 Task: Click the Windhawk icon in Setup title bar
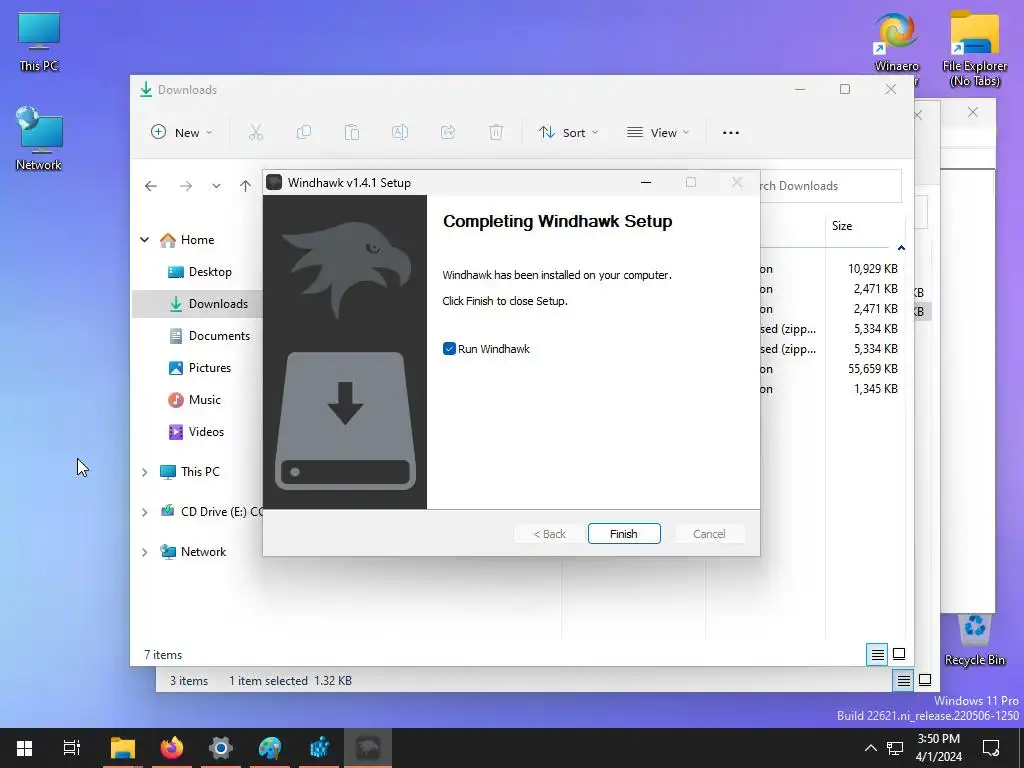[275, 182]
